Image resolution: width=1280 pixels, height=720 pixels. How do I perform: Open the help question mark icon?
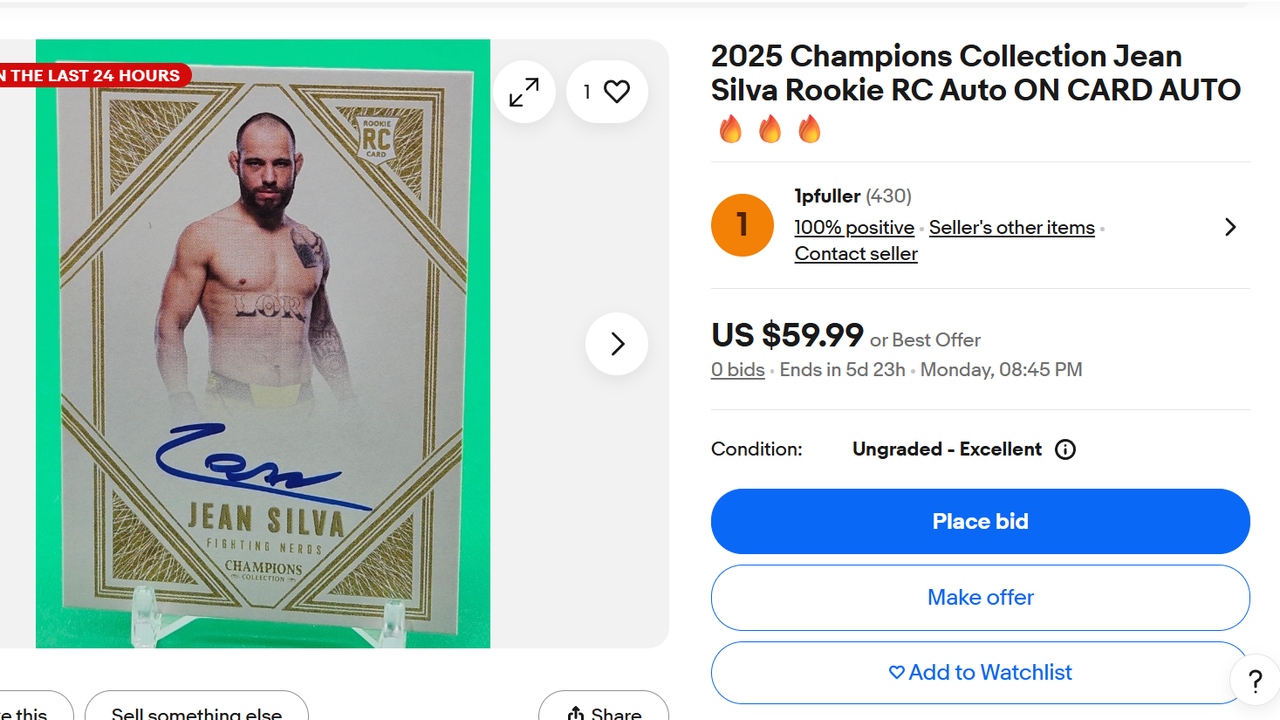1254,682
